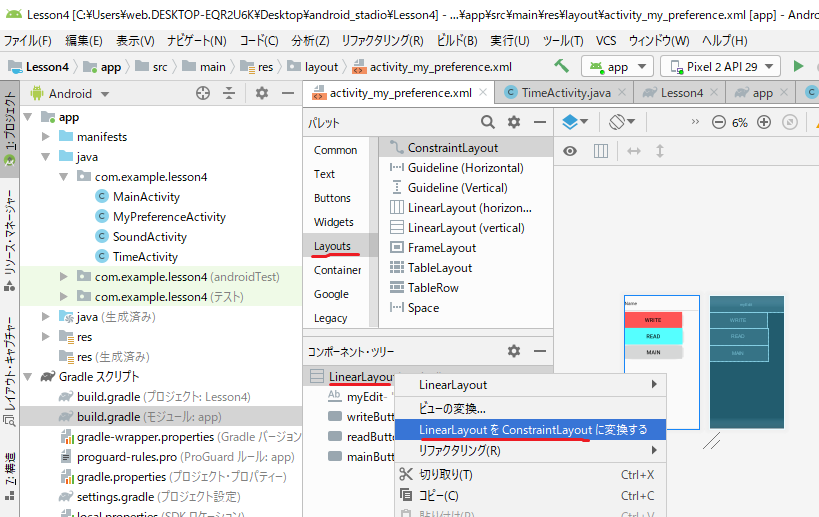Click the horizontal expand arrows icon
The width and height of the screenshot is (819, 517).
(634, 151)
